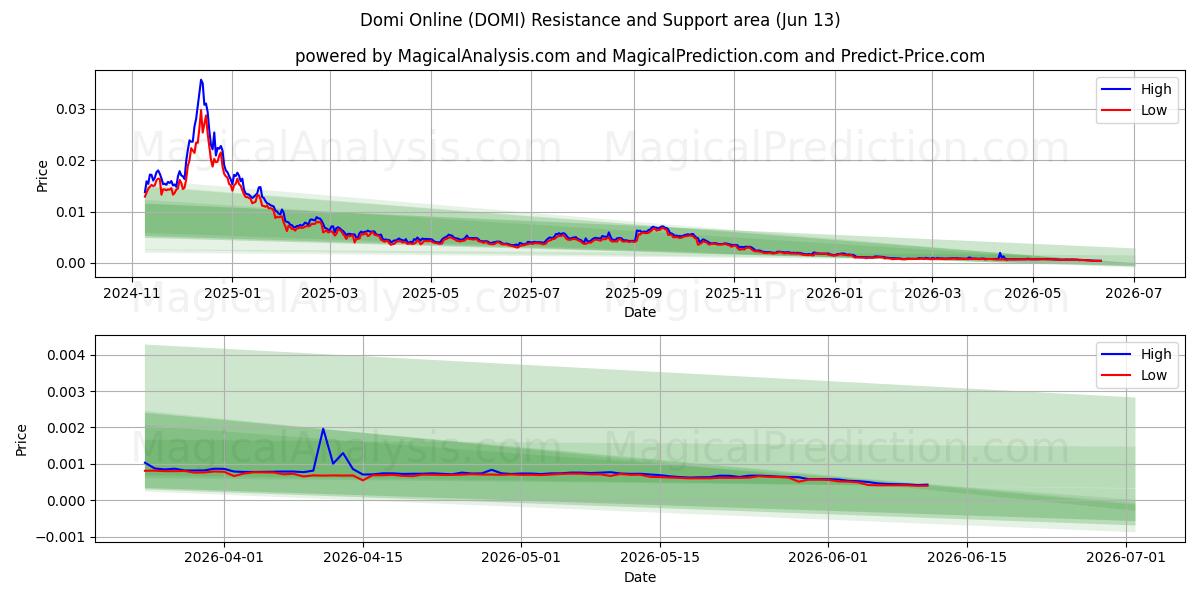Click the '2025-05' date label on top chart
Image resolution: width=1200 pixels, height=600 pixels.
pyautogui.click(x=430, y=293)
